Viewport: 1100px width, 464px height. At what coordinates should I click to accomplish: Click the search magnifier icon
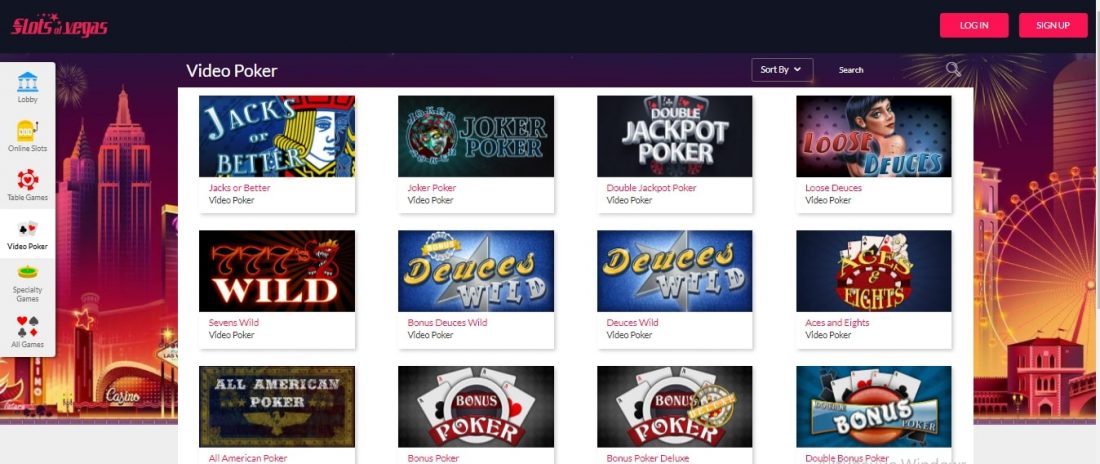(x=953, y=69)
